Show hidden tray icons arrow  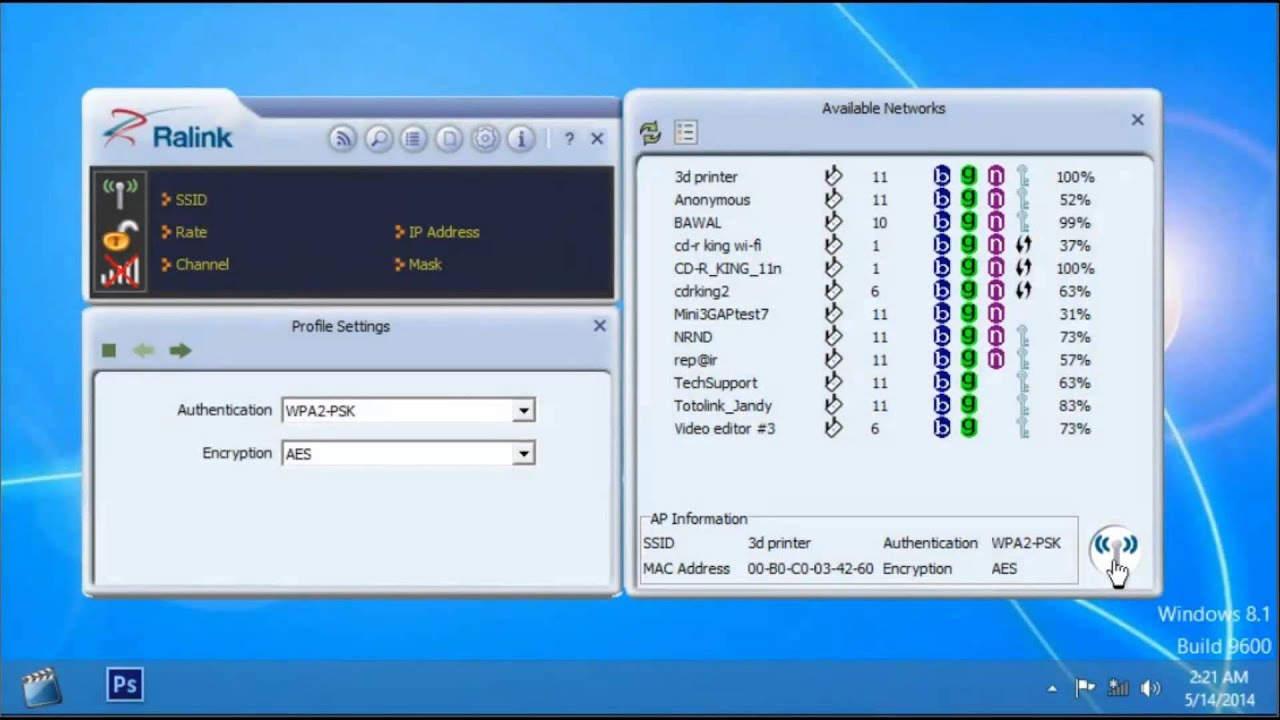[x=1052, y=689]
